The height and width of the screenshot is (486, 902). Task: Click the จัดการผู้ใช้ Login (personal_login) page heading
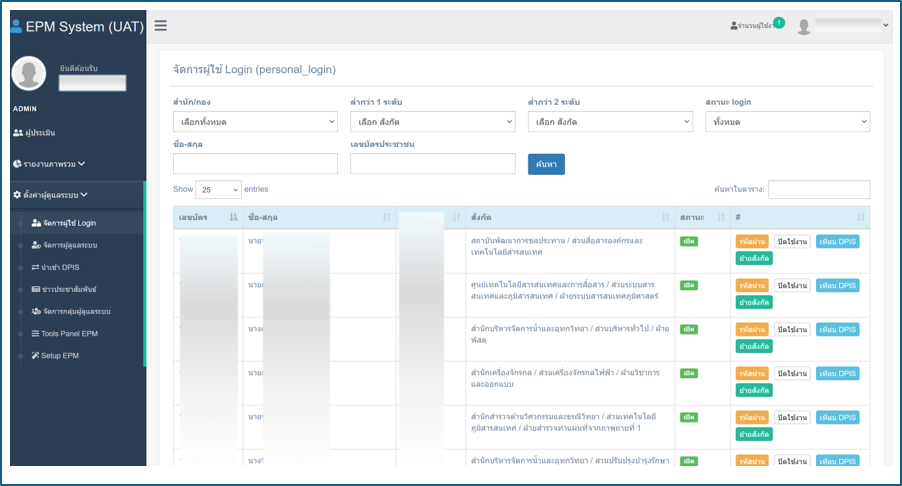(x=254, y=70)
